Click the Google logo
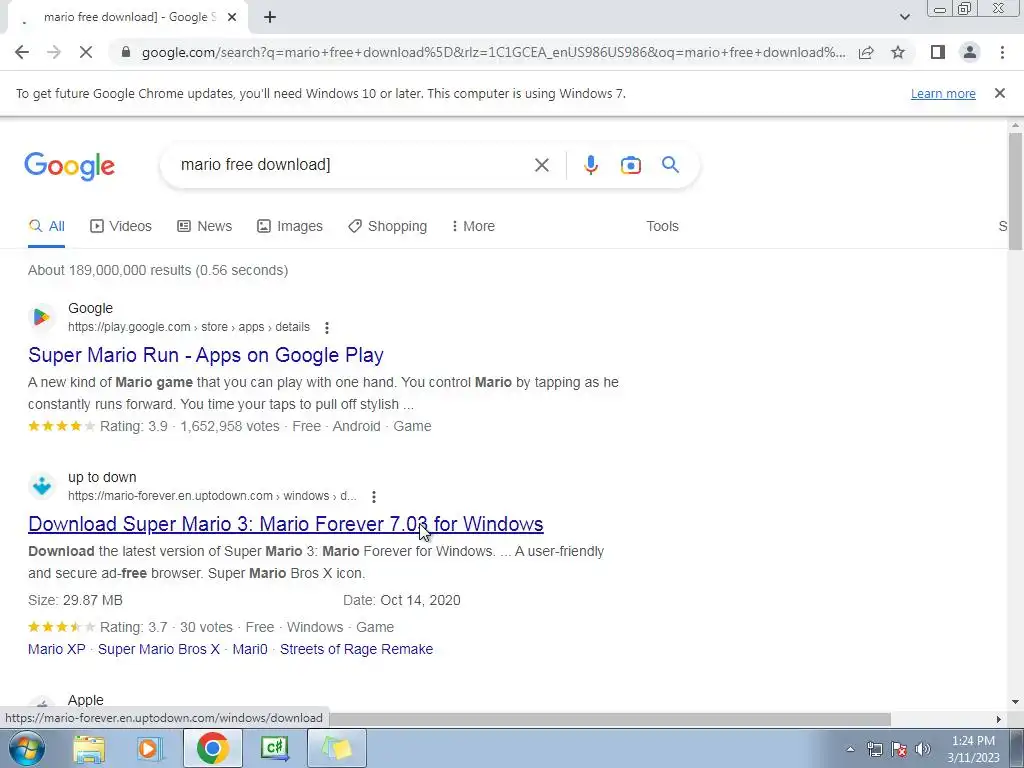The height and width of the screenshot is (768, 1024). (70, 165)
